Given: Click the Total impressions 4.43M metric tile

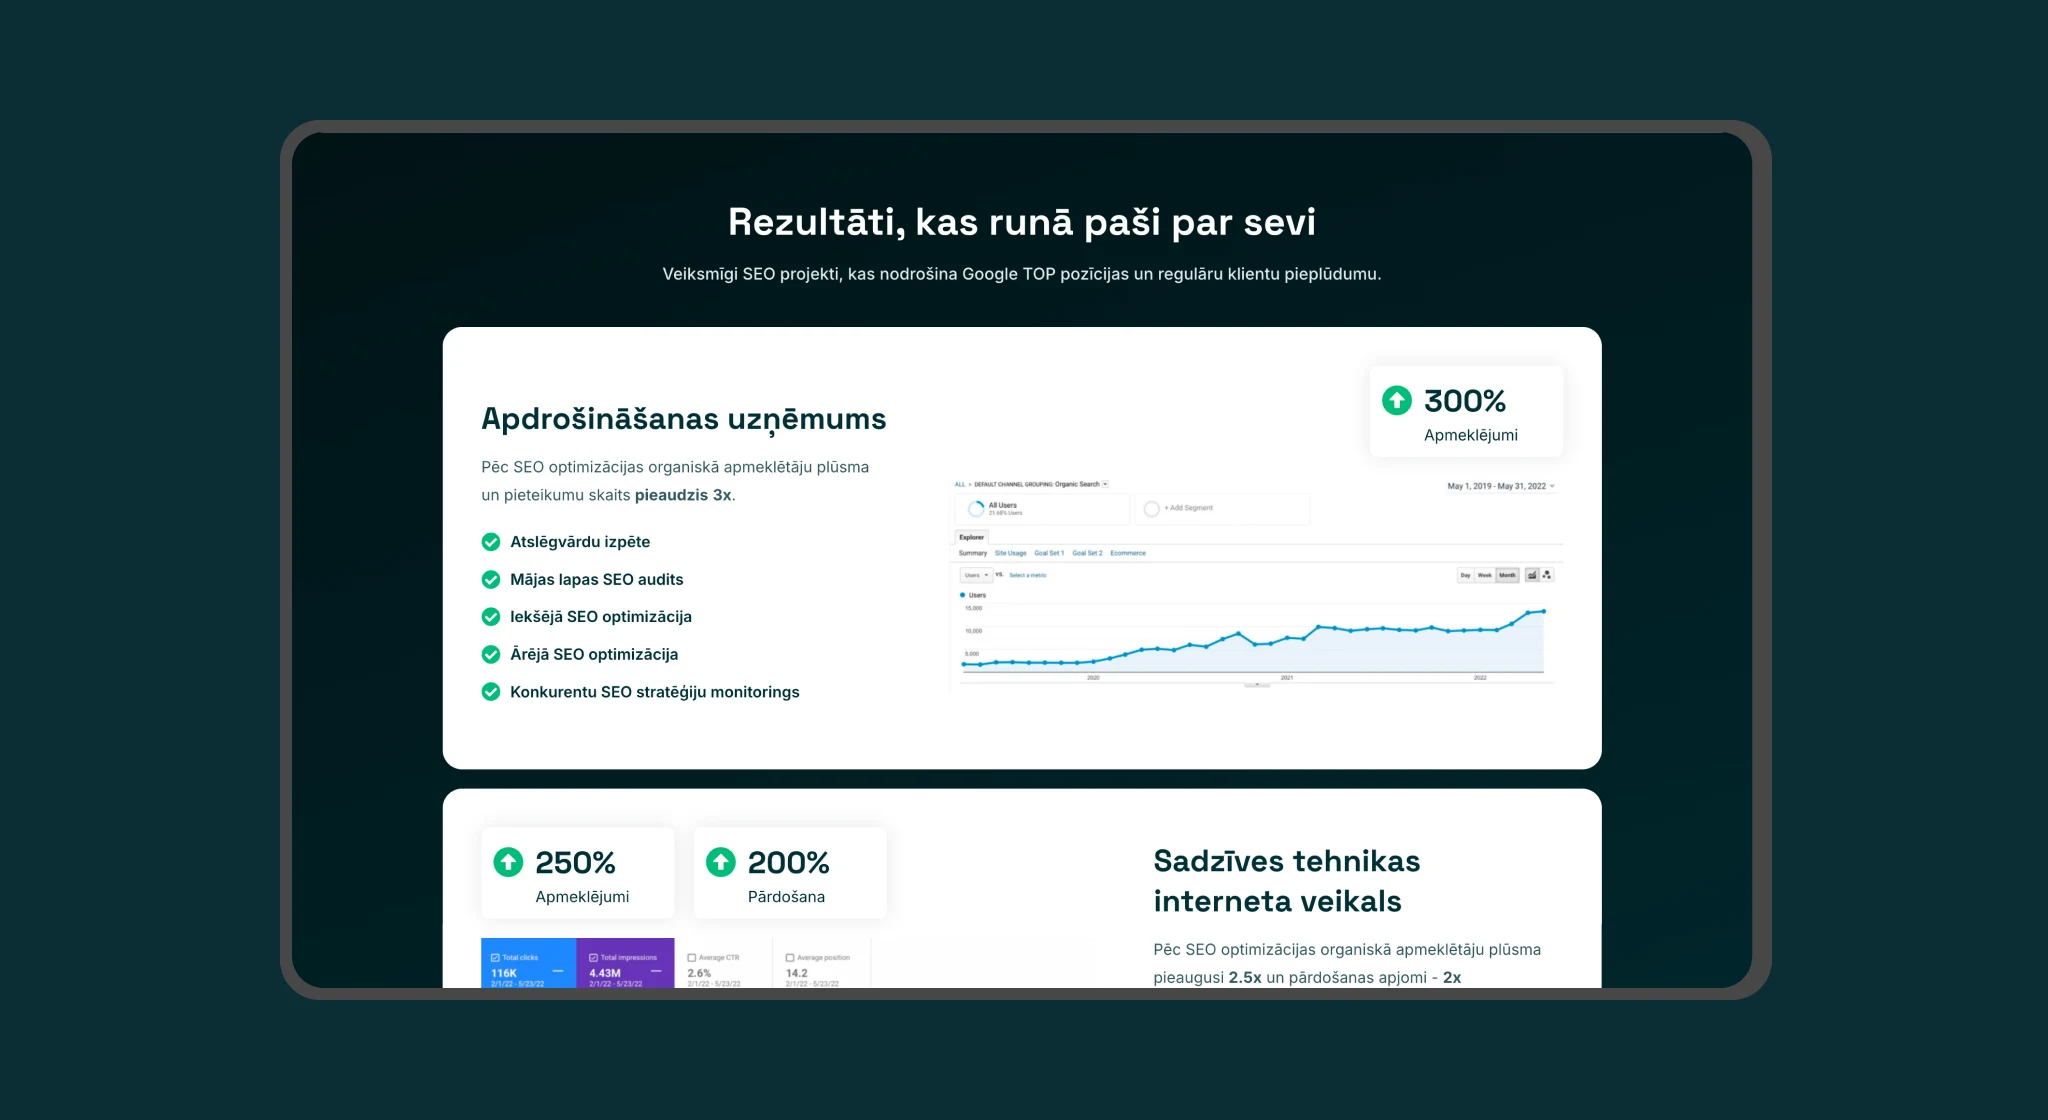Looking at the screenshot, I should (625, 963).
